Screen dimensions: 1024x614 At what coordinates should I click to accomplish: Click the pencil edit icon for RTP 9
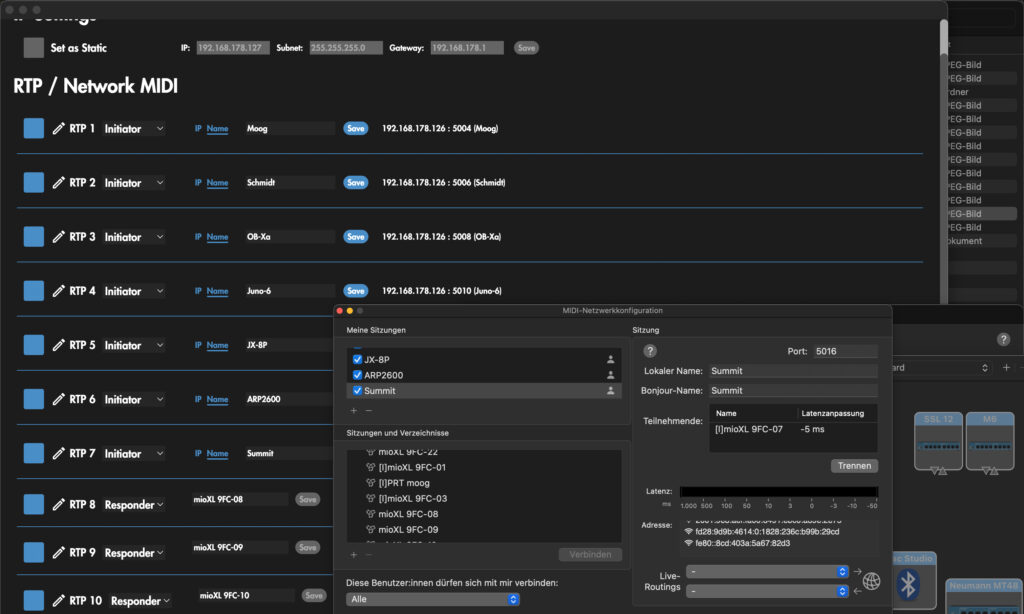point(58,553)
